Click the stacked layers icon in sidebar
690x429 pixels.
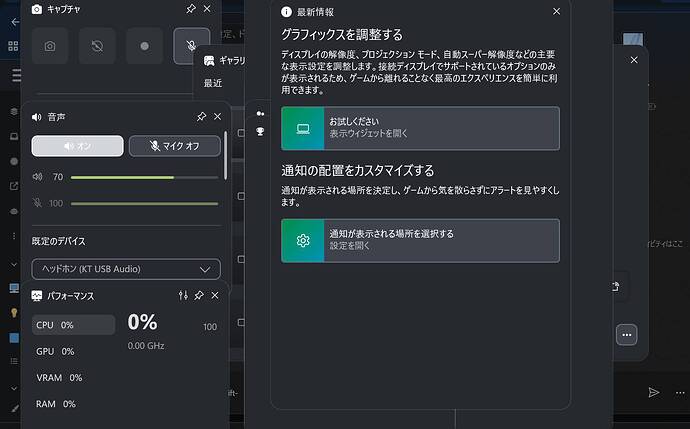click(x=14, y=111)
